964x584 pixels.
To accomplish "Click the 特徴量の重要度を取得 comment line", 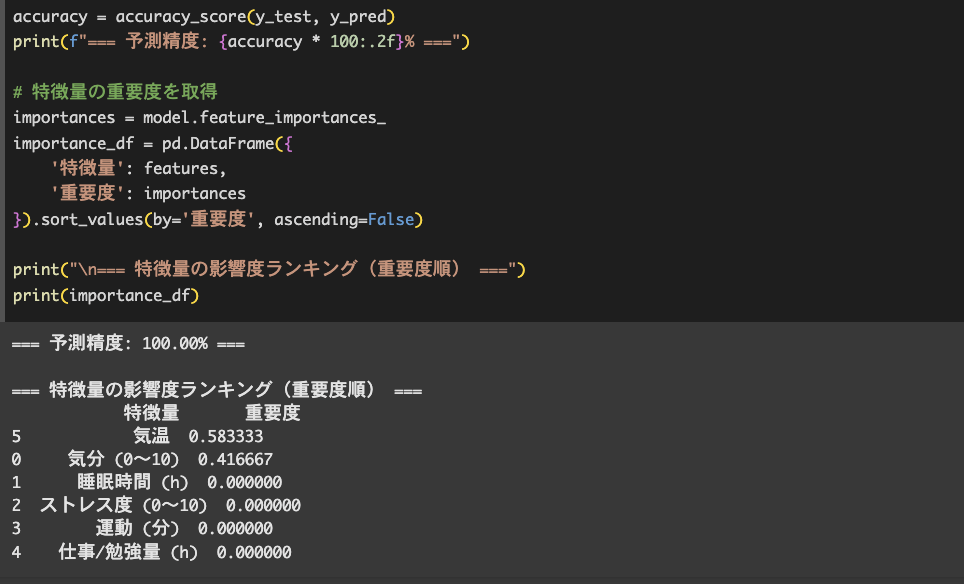I will coord(115,92).
